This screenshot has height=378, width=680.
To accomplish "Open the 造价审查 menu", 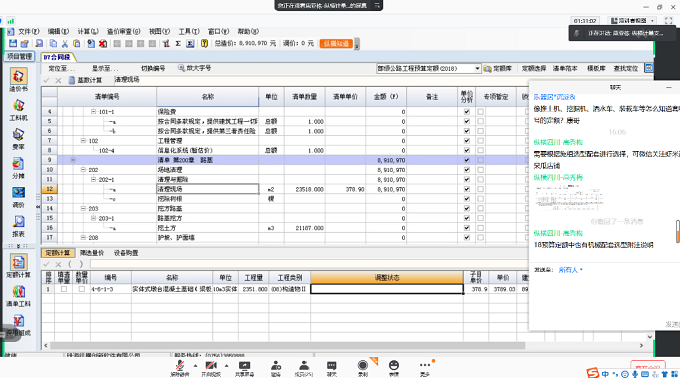I will (x=124, y=32).
